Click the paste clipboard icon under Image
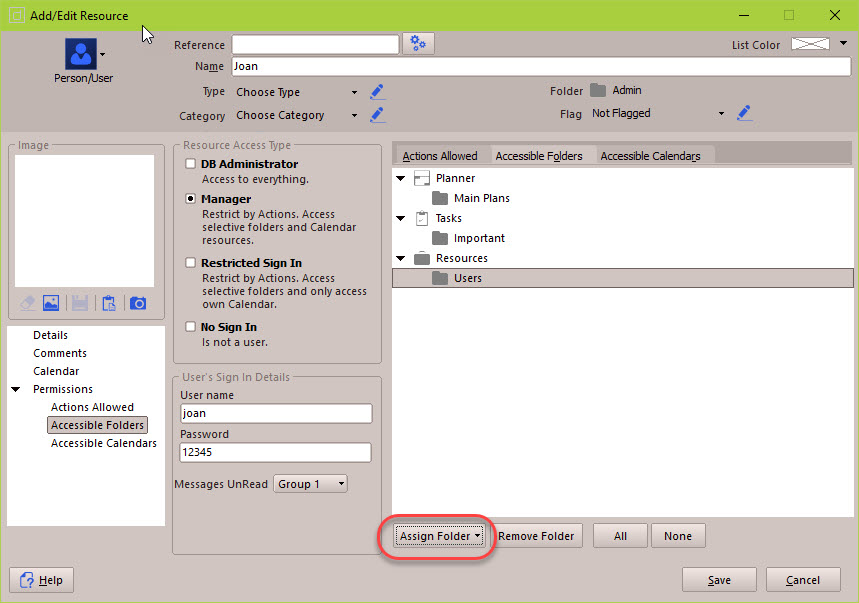This screenshot has width=859, height=603. (x=110, y=303)
